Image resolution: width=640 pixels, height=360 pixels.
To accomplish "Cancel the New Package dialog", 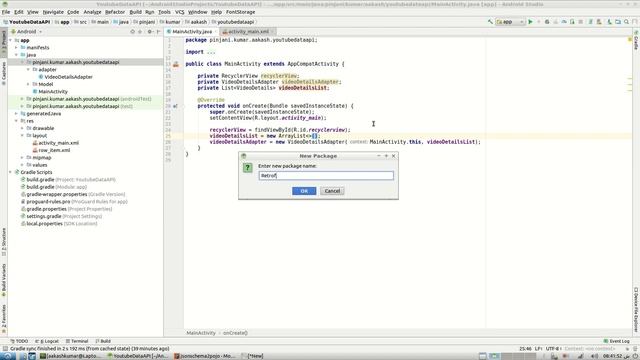I will coord(332,191).
